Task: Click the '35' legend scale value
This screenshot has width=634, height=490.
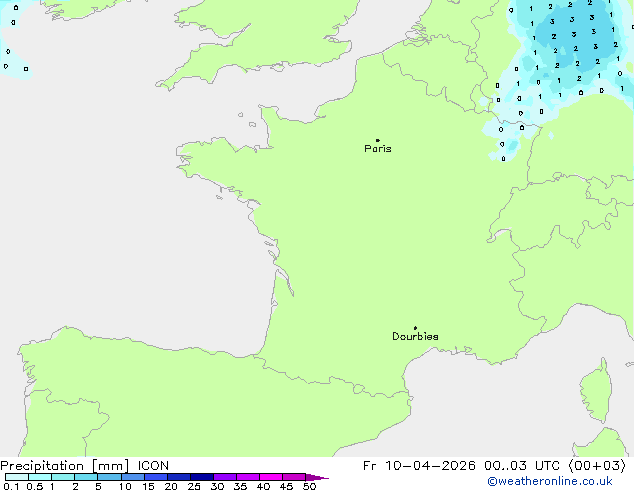Action: tap(240, 486)
